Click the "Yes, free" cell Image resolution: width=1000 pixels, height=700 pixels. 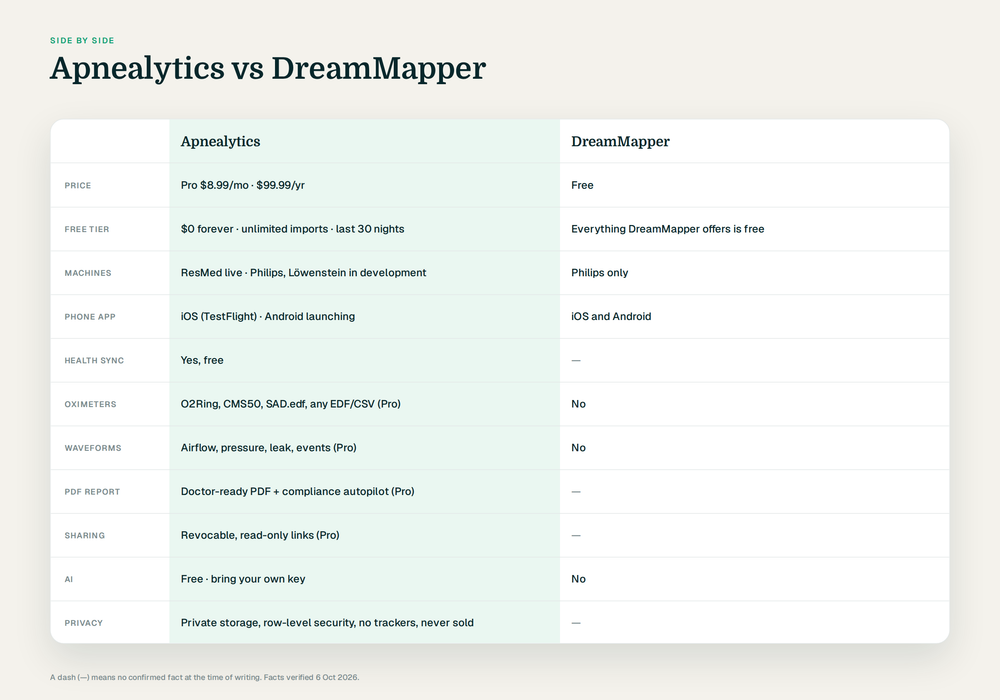[202, 360]
